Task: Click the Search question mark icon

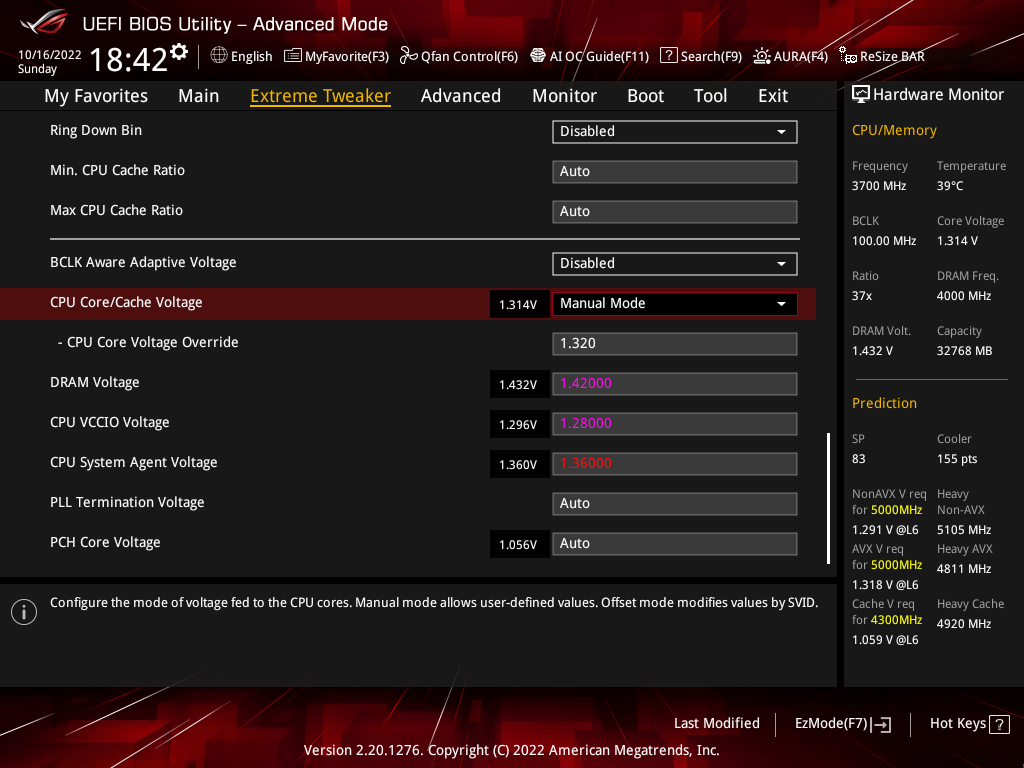Action: pyautogui.click(x=669, y=56)
